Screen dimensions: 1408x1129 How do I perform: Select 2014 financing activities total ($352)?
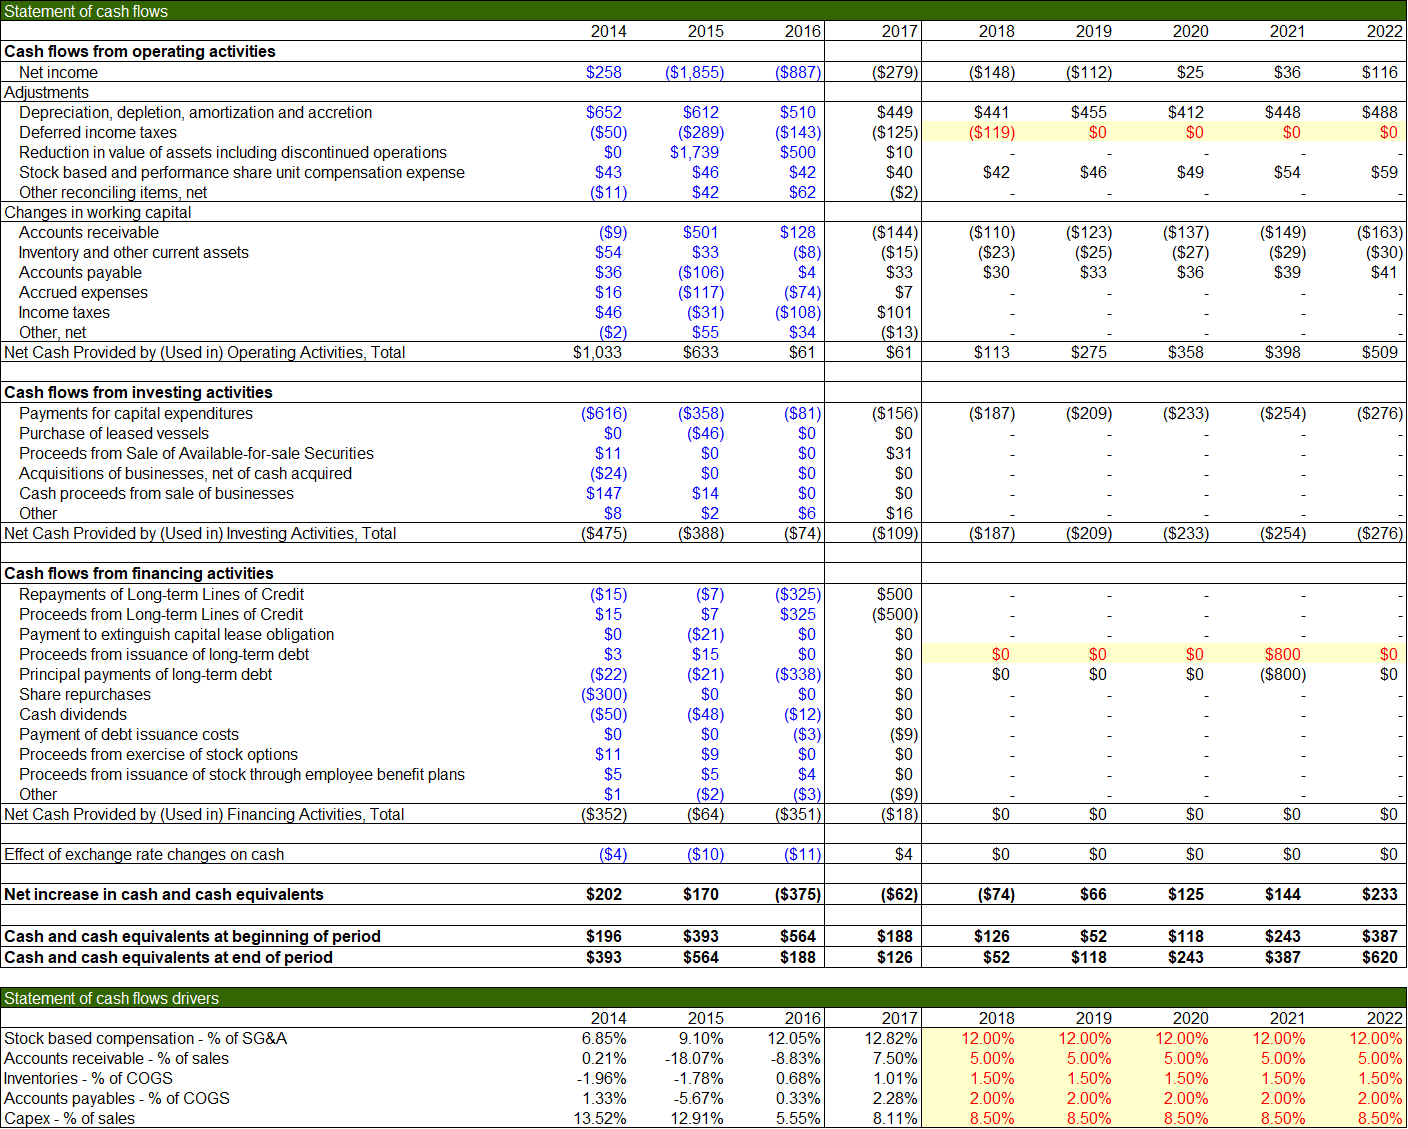coord(604,814)
